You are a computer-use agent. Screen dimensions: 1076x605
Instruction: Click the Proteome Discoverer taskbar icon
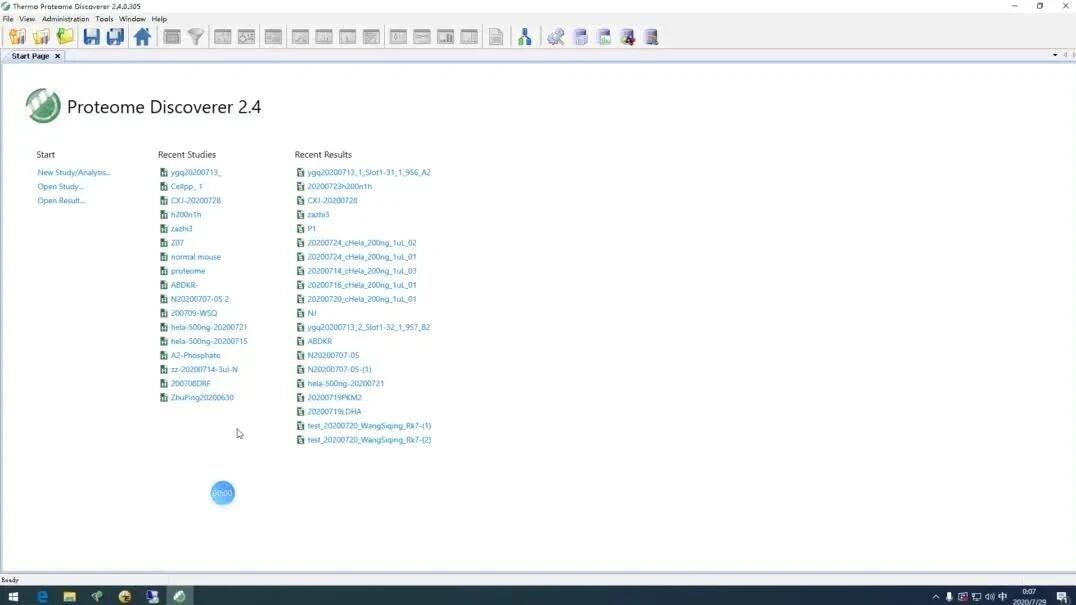point(179,597)
